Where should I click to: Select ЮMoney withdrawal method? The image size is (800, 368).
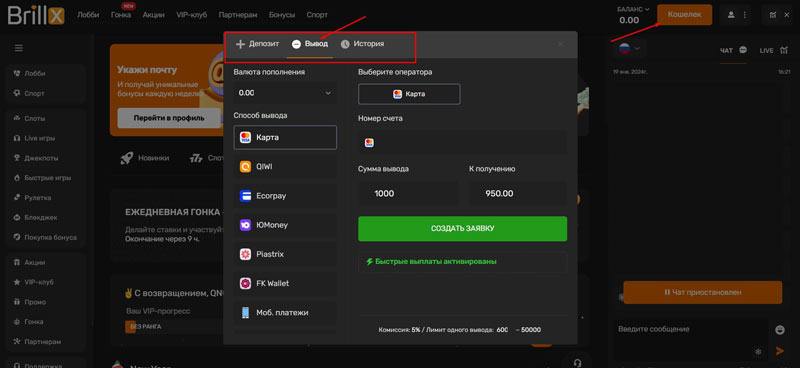(x=285, y=225)
